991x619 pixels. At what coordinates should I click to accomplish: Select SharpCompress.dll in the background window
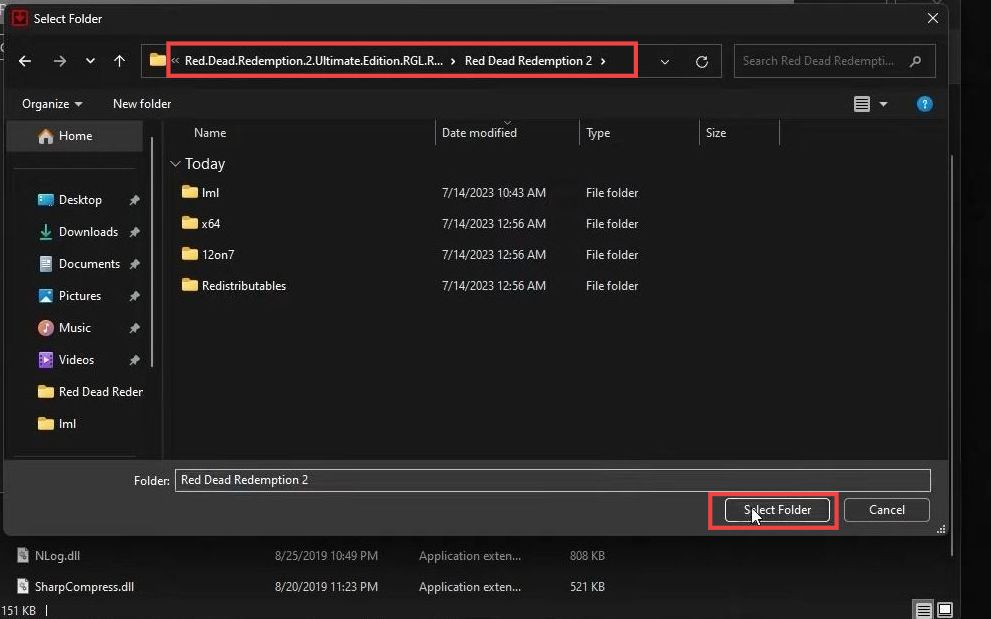click(x=84, y=587)
